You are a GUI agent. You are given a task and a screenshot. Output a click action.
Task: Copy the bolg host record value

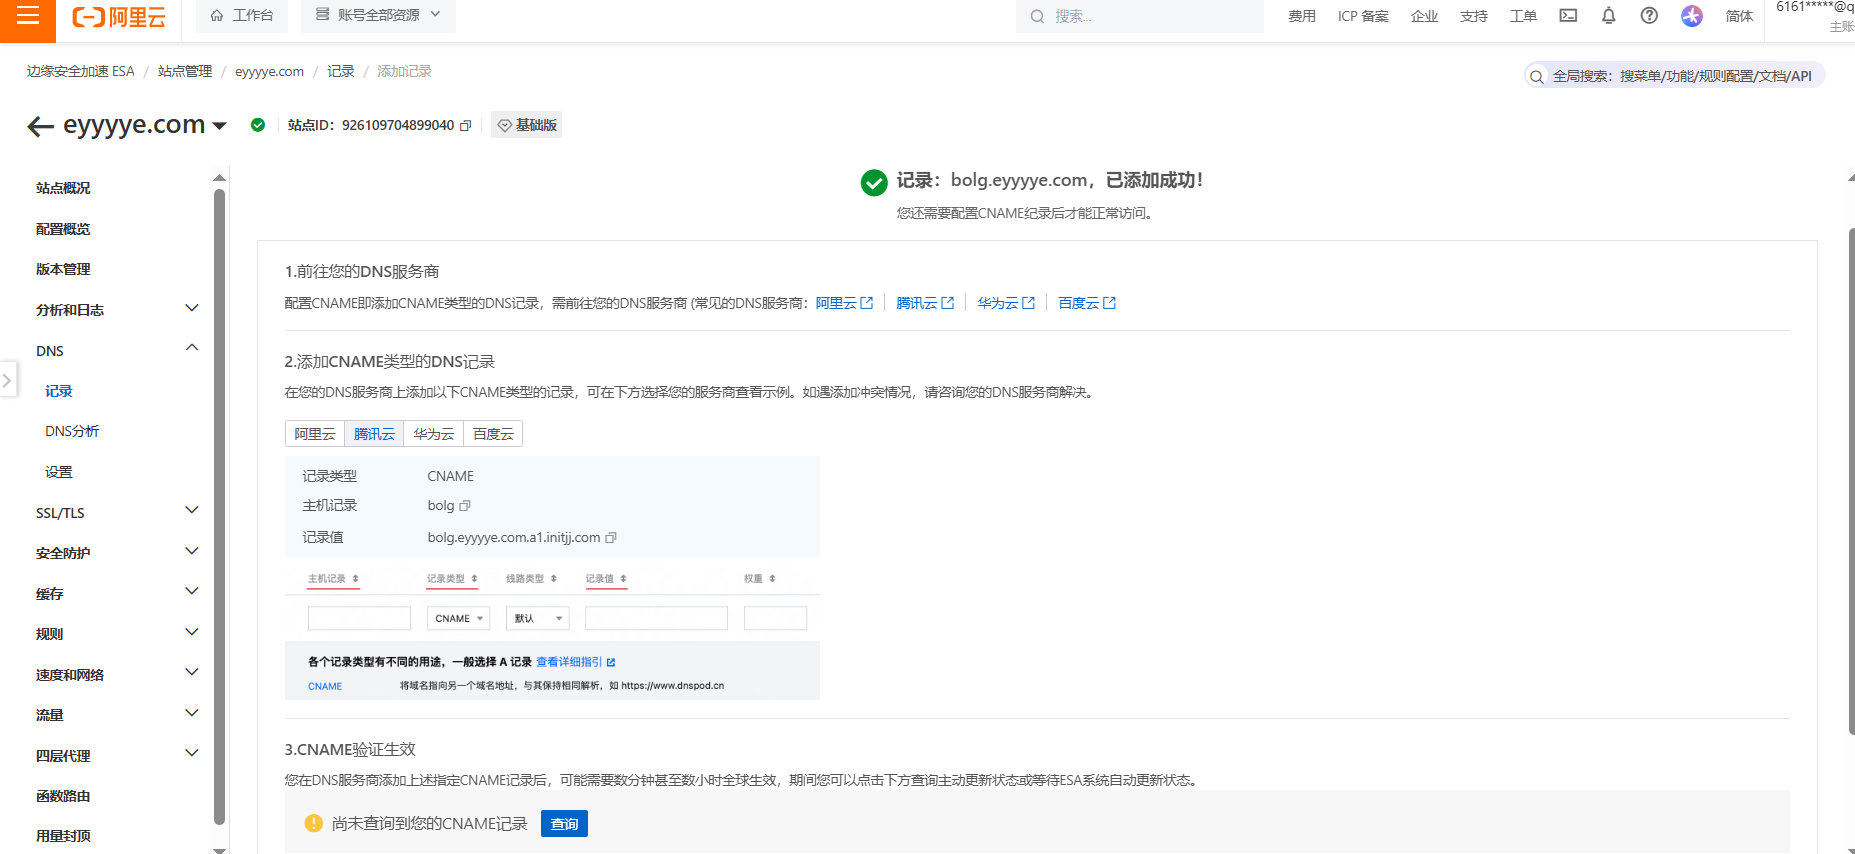tap(465, 506)
